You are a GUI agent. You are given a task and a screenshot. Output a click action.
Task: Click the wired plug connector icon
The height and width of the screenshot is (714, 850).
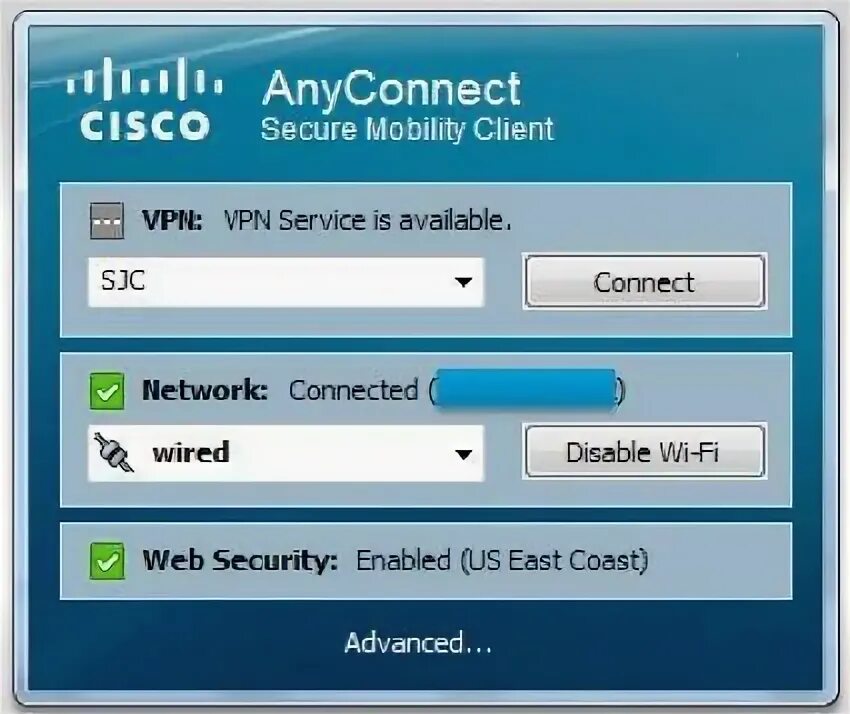pos(113,452)
